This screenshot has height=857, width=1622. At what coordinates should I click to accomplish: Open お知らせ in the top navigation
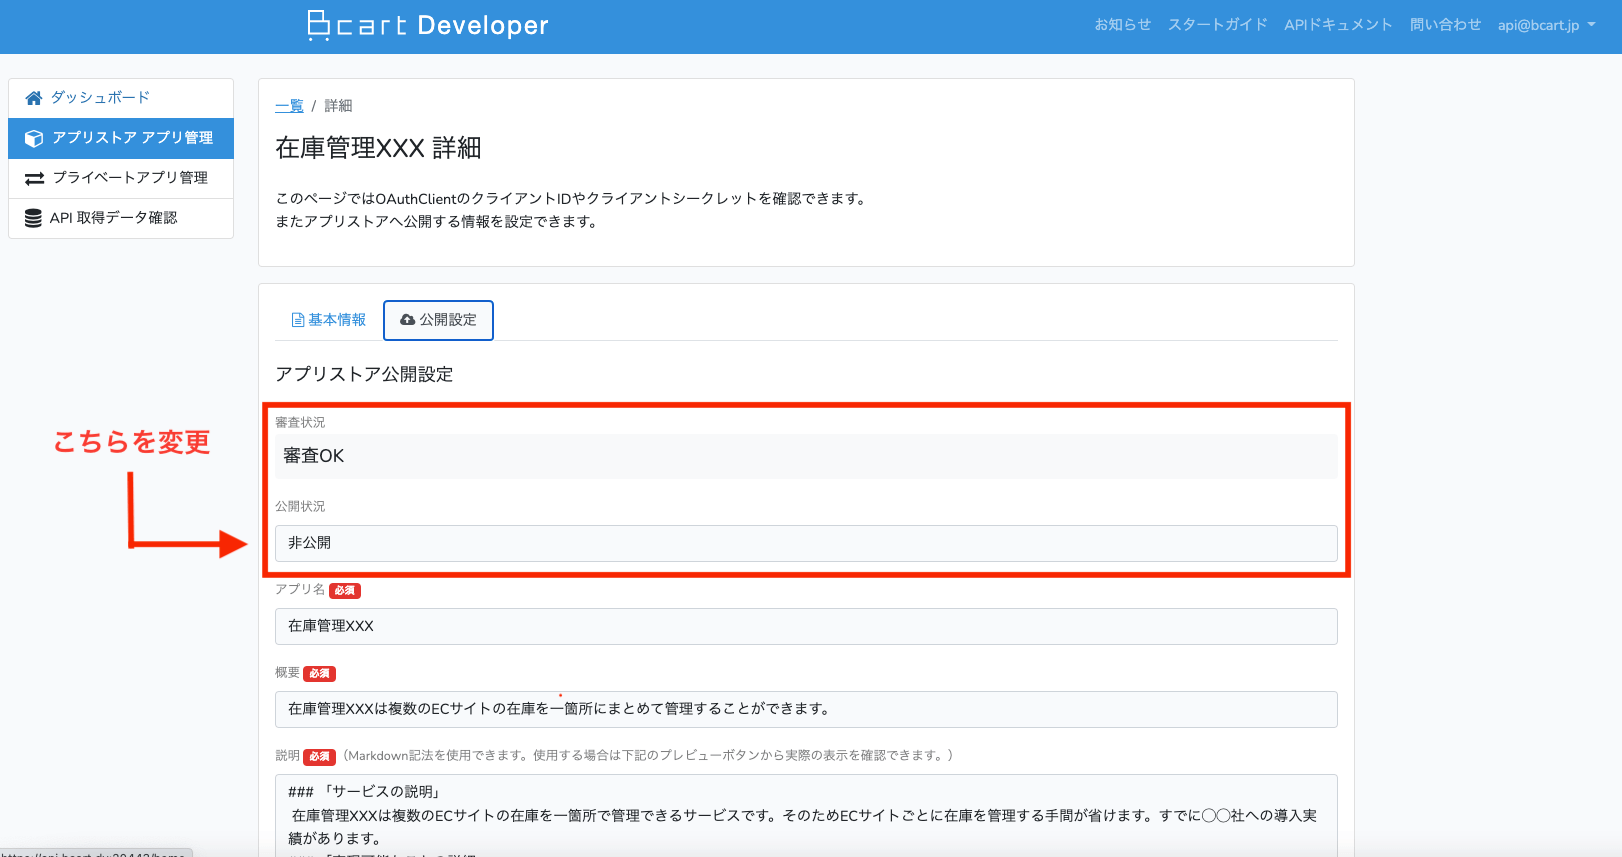[1122, 25]
